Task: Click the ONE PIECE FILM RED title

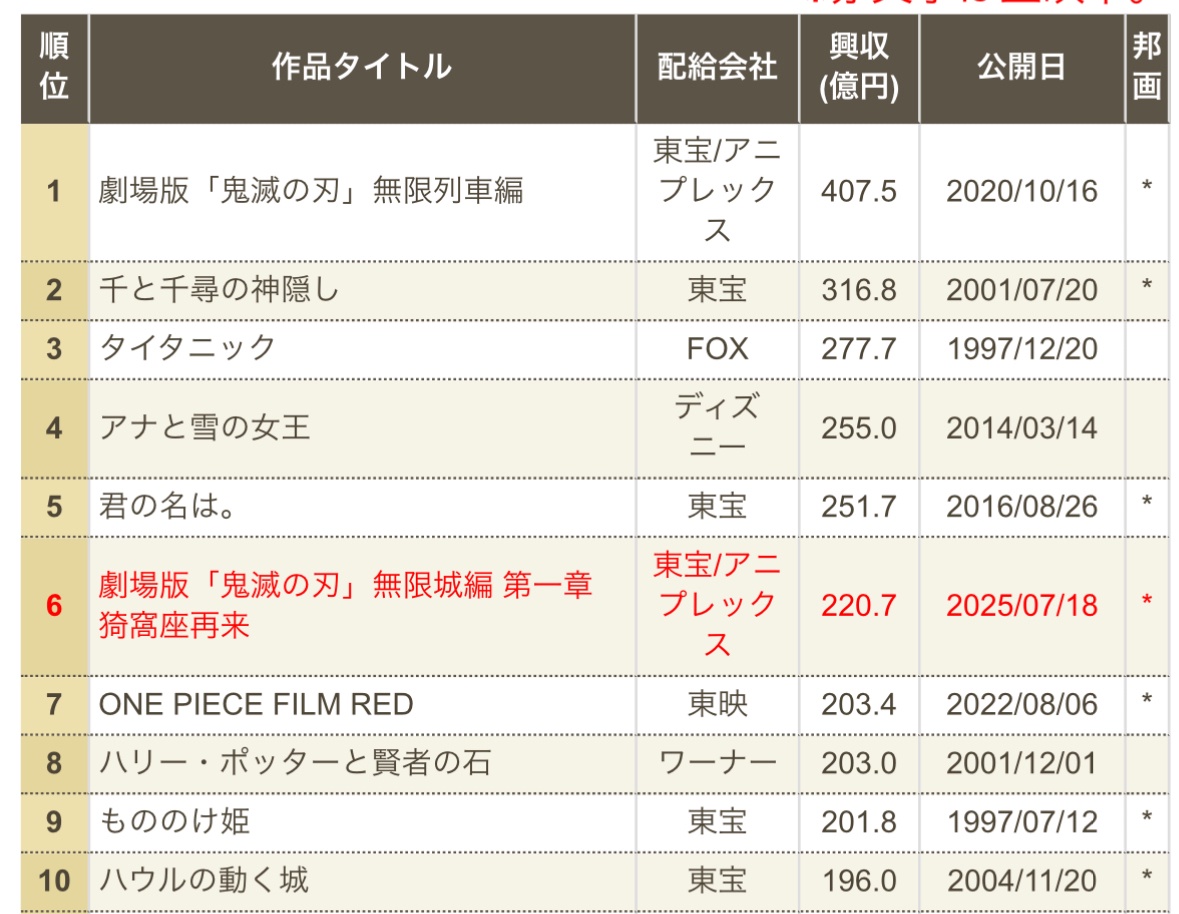Action: tap(256, 704)
